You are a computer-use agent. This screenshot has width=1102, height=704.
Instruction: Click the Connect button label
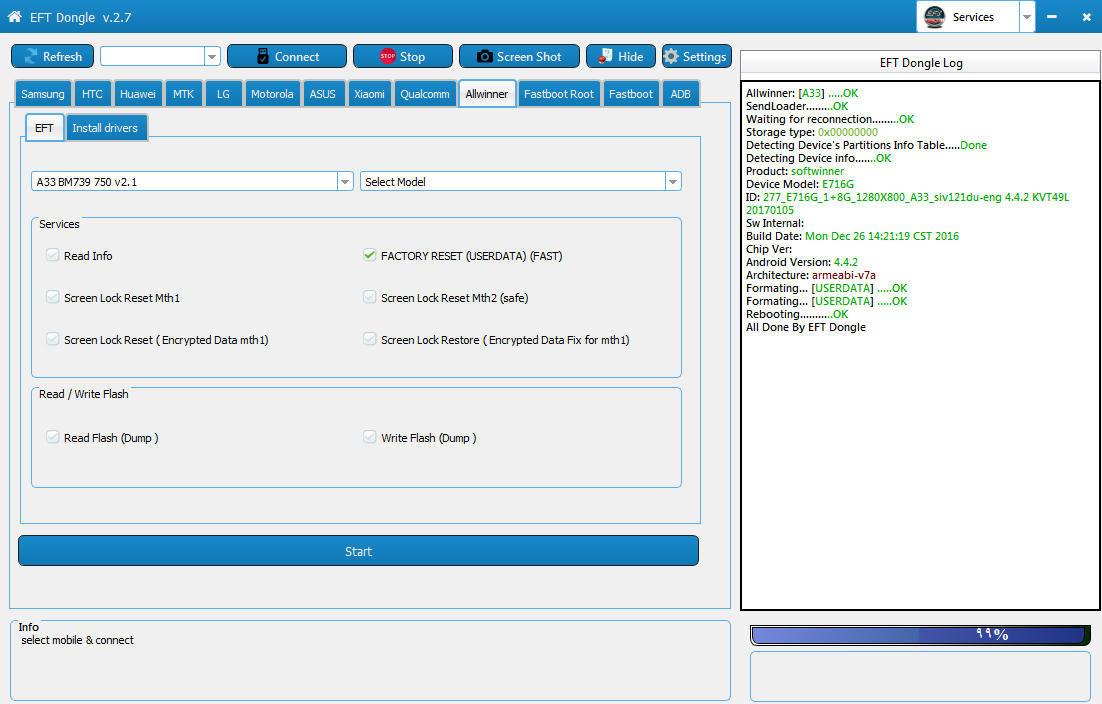(x=297, y=57)
